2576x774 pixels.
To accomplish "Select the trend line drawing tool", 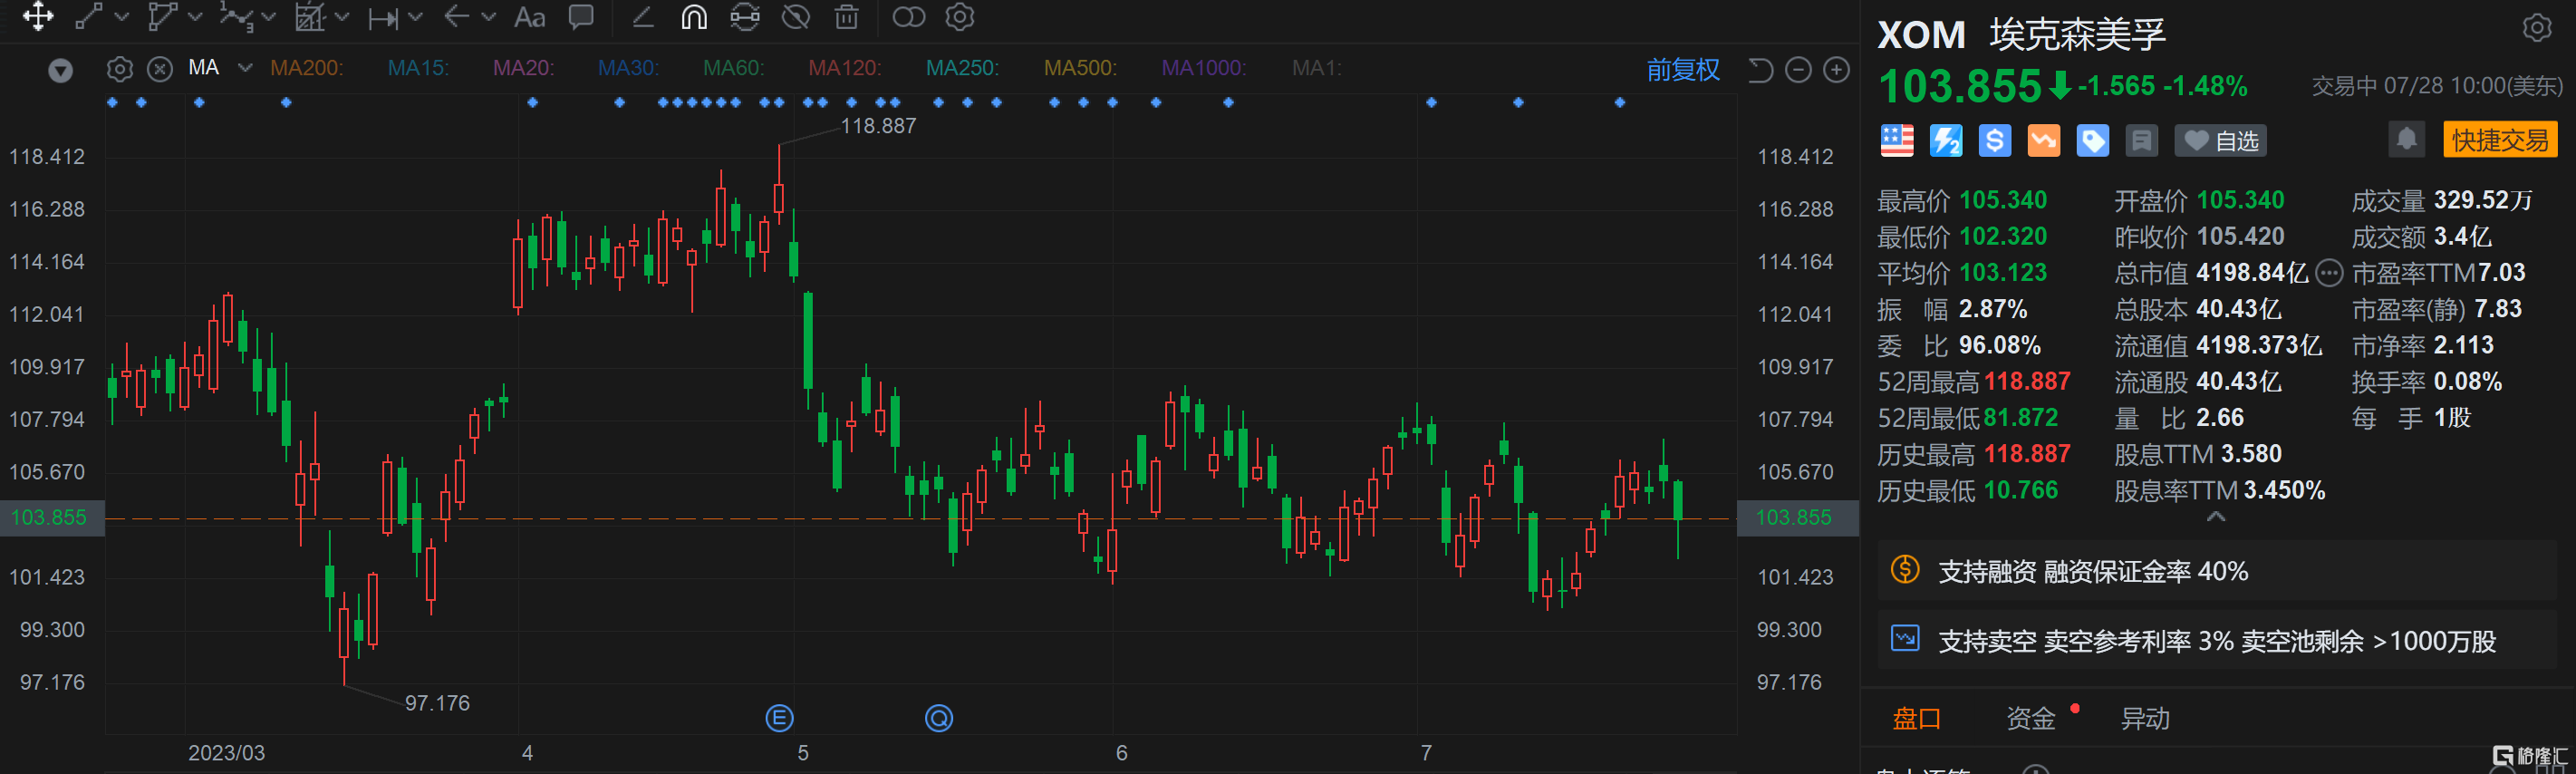I will [x=90, y=16].
